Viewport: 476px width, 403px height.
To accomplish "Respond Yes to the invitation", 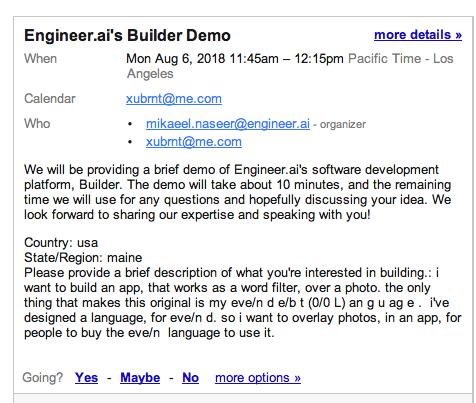I will click(x=86, y=378).
